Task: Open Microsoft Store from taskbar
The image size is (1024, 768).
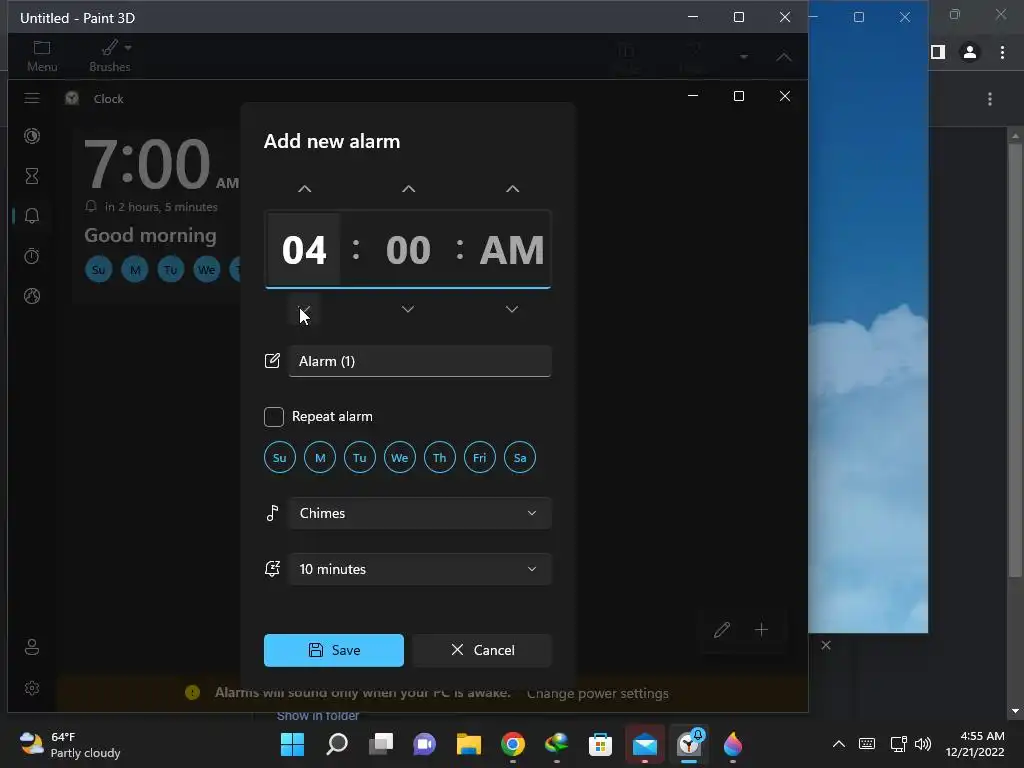Action: pyautogui.click(x=600, y=744)
